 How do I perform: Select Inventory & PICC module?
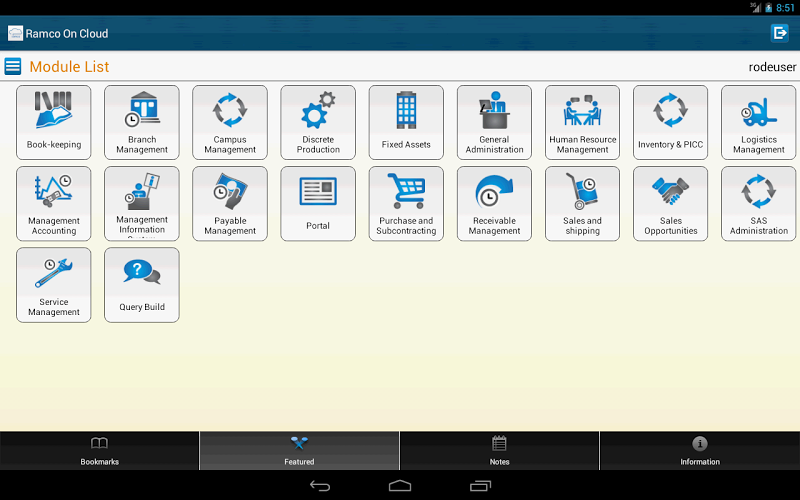[x=670, y=122]
